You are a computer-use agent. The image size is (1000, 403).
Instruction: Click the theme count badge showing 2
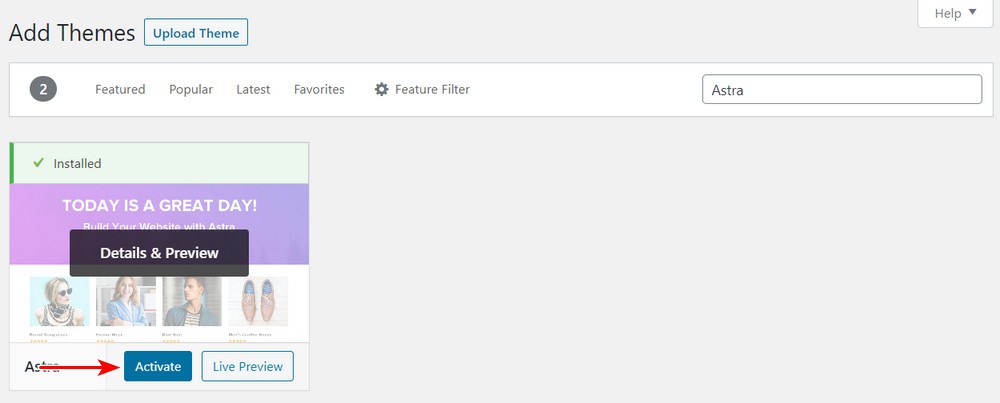(43, 89)
